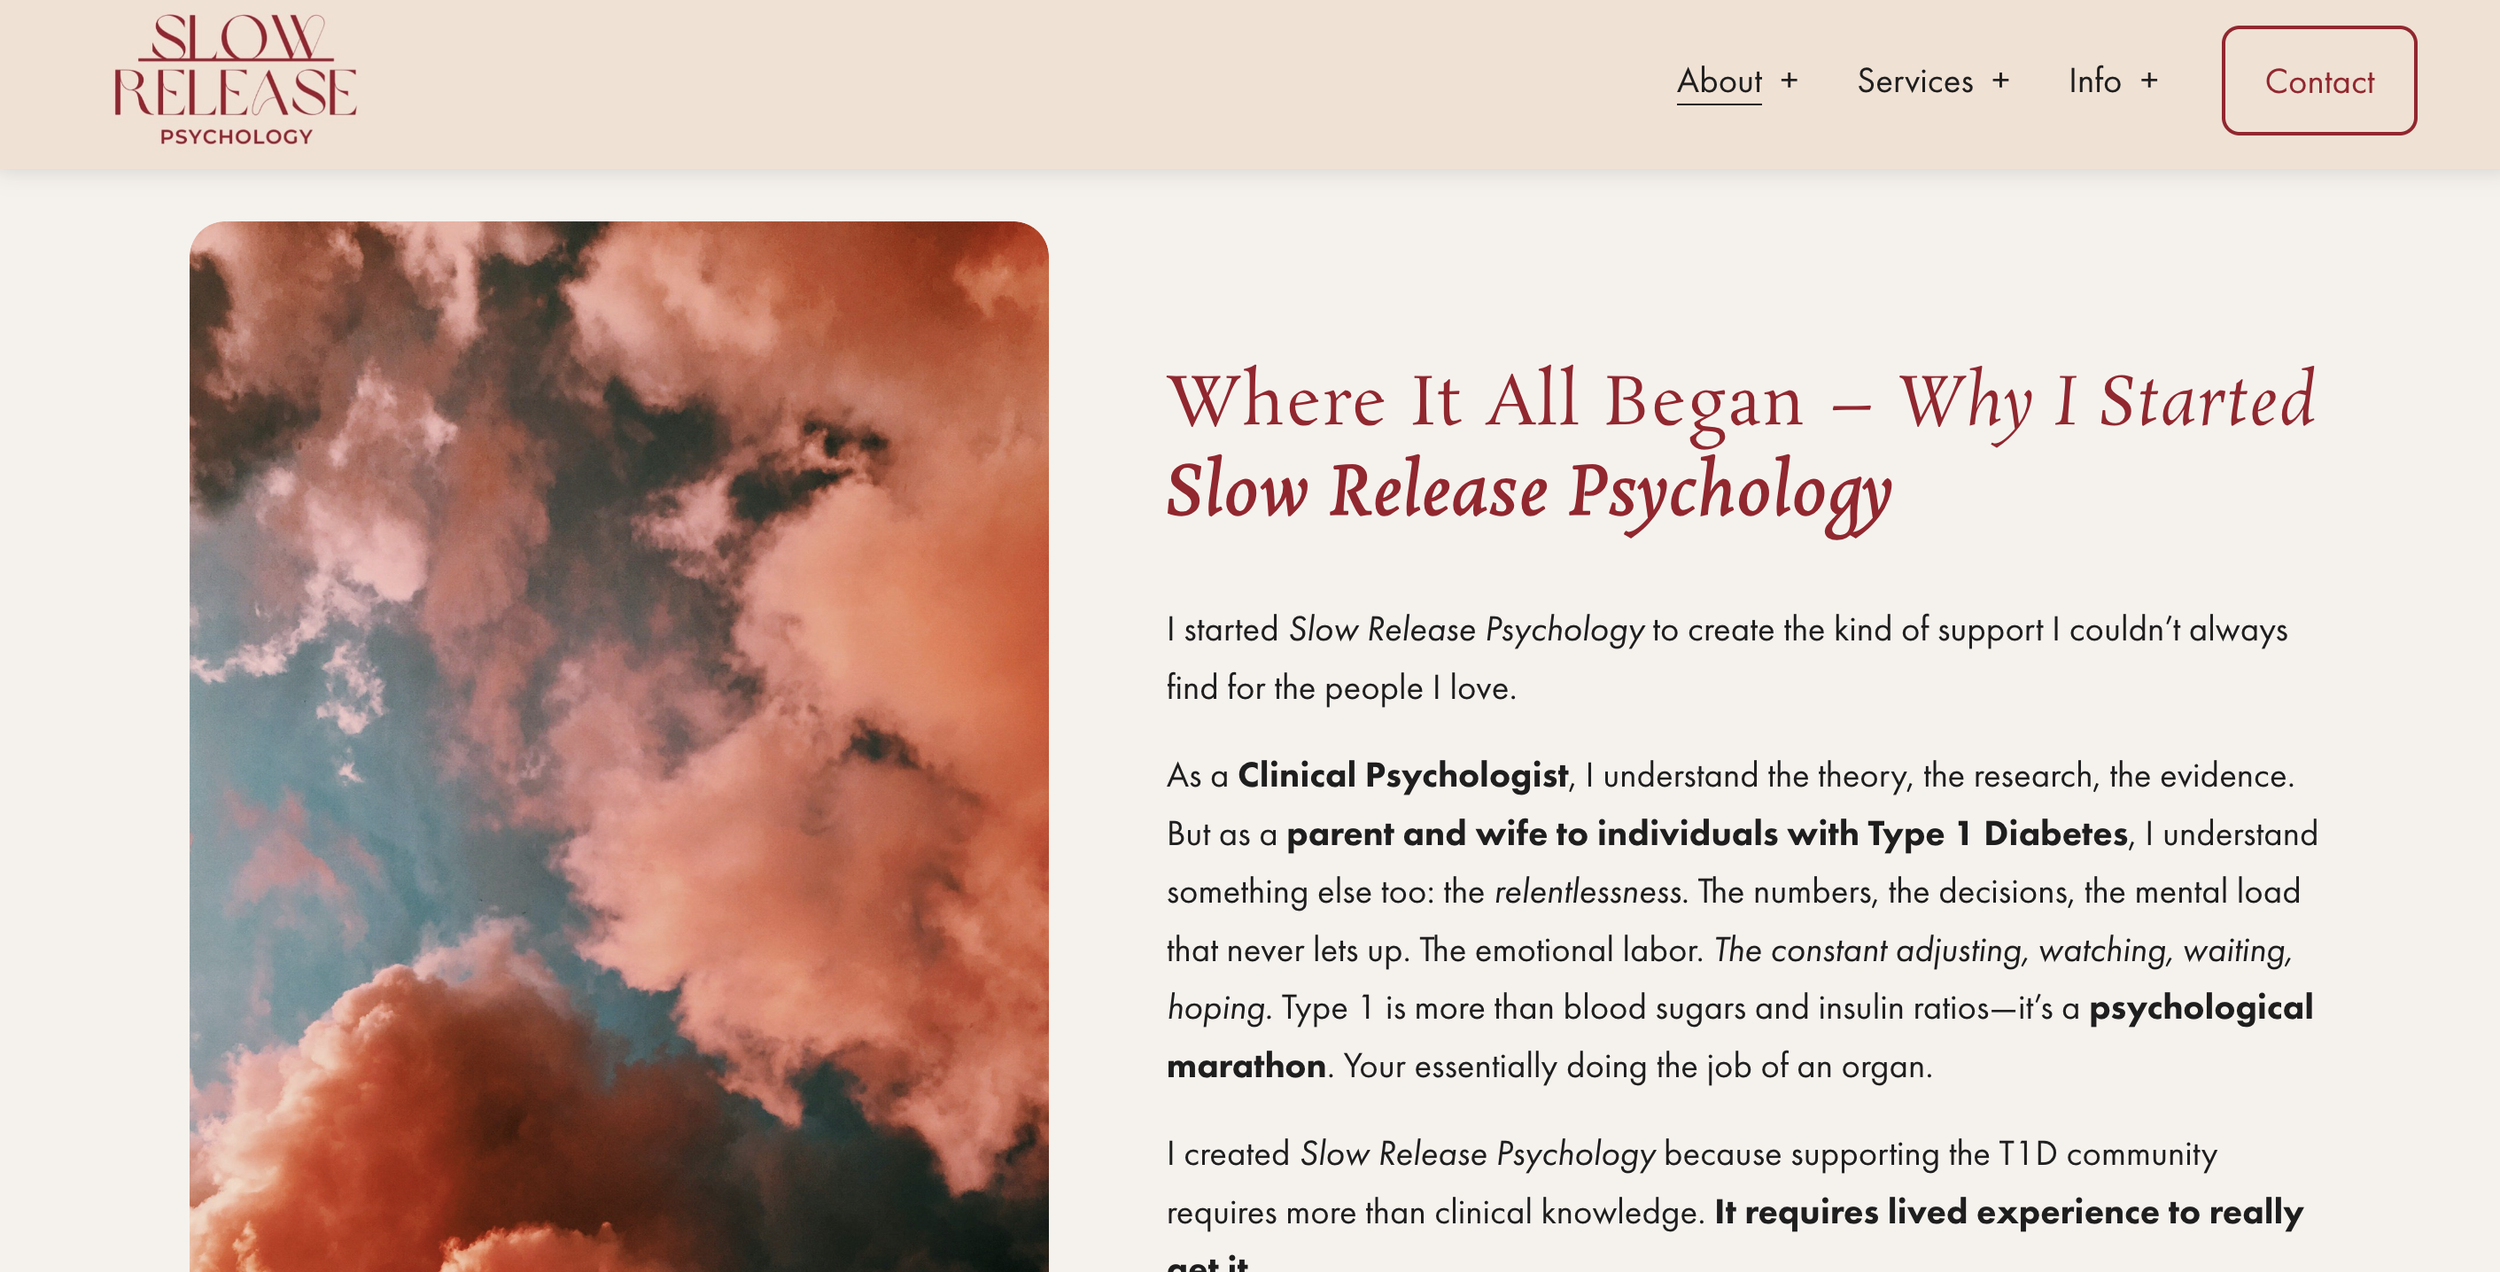Image resolution: width=2500 pixels, height=1272 pixels.
Task: Click the pink clouds photo
Action: click(x=619, y=746)
